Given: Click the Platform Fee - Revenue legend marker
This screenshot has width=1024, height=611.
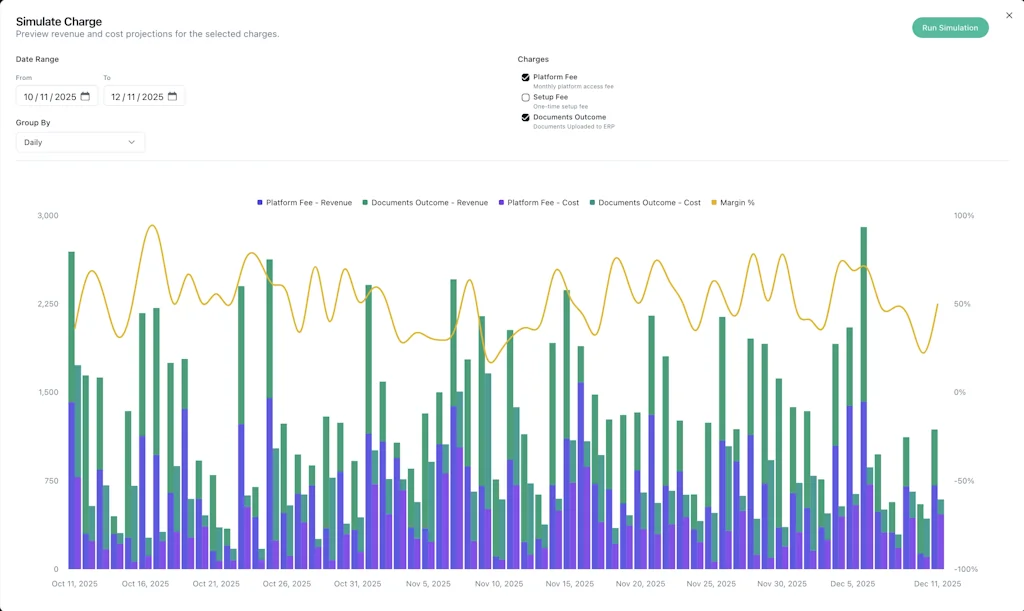Looking at the screenshot, I should 260,203.
